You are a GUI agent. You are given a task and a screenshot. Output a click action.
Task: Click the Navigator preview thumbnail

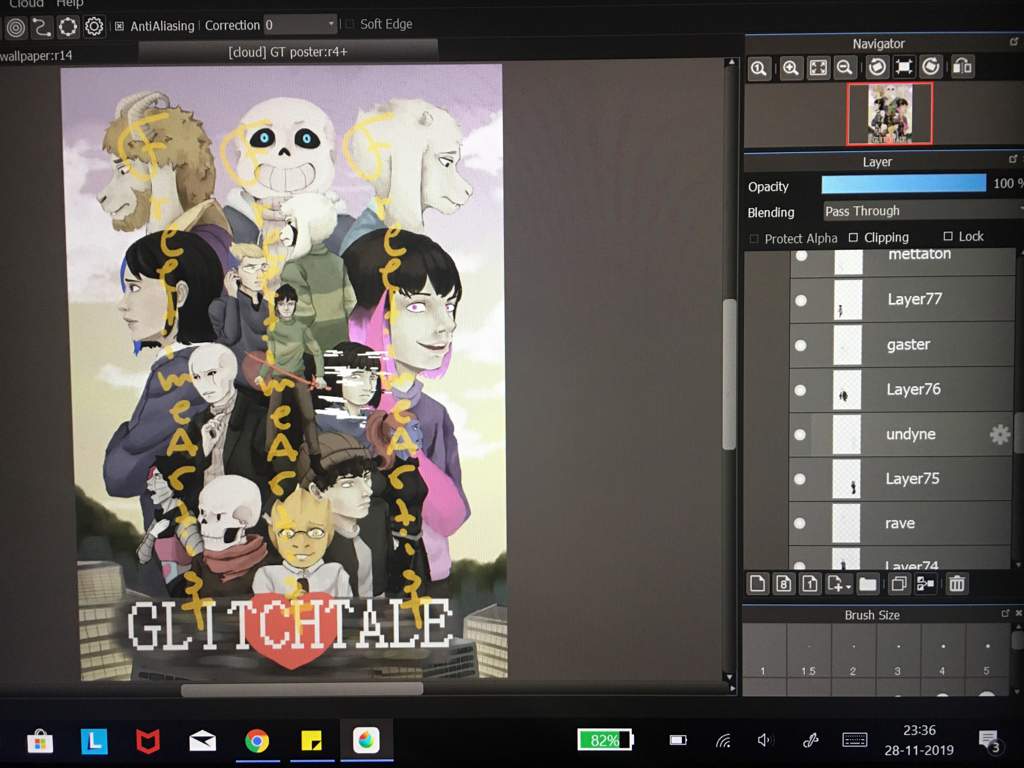[x=889, y=114]
